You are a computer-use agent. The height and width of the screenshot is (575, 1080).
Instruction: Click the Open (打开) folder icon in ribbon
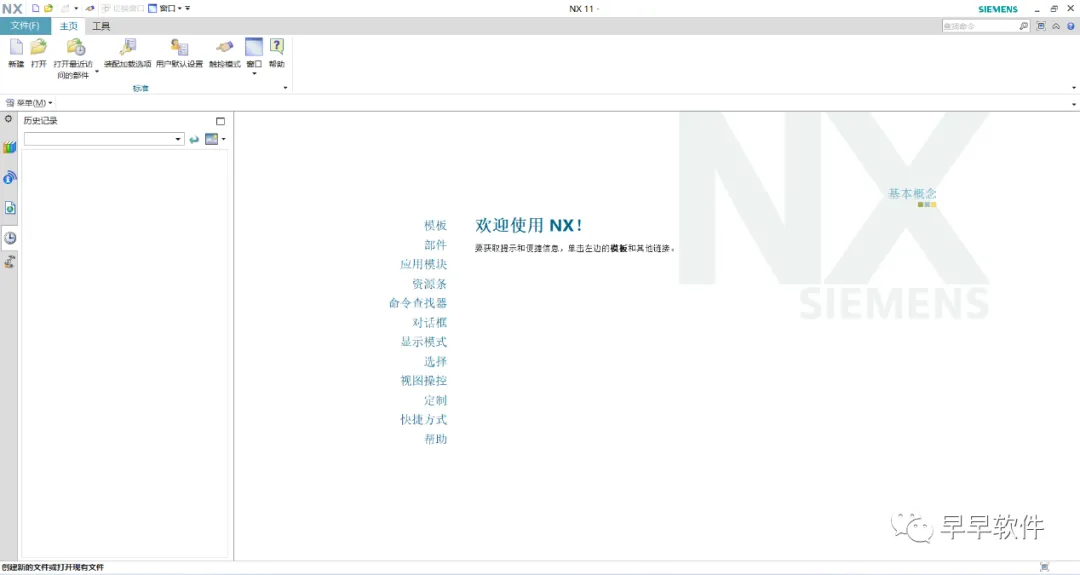(x=39, y=47)
